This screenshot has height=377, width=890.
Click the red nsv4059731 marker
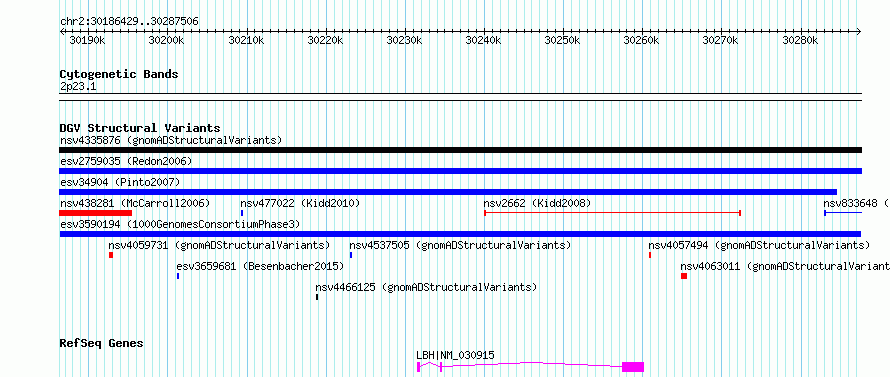111,255
